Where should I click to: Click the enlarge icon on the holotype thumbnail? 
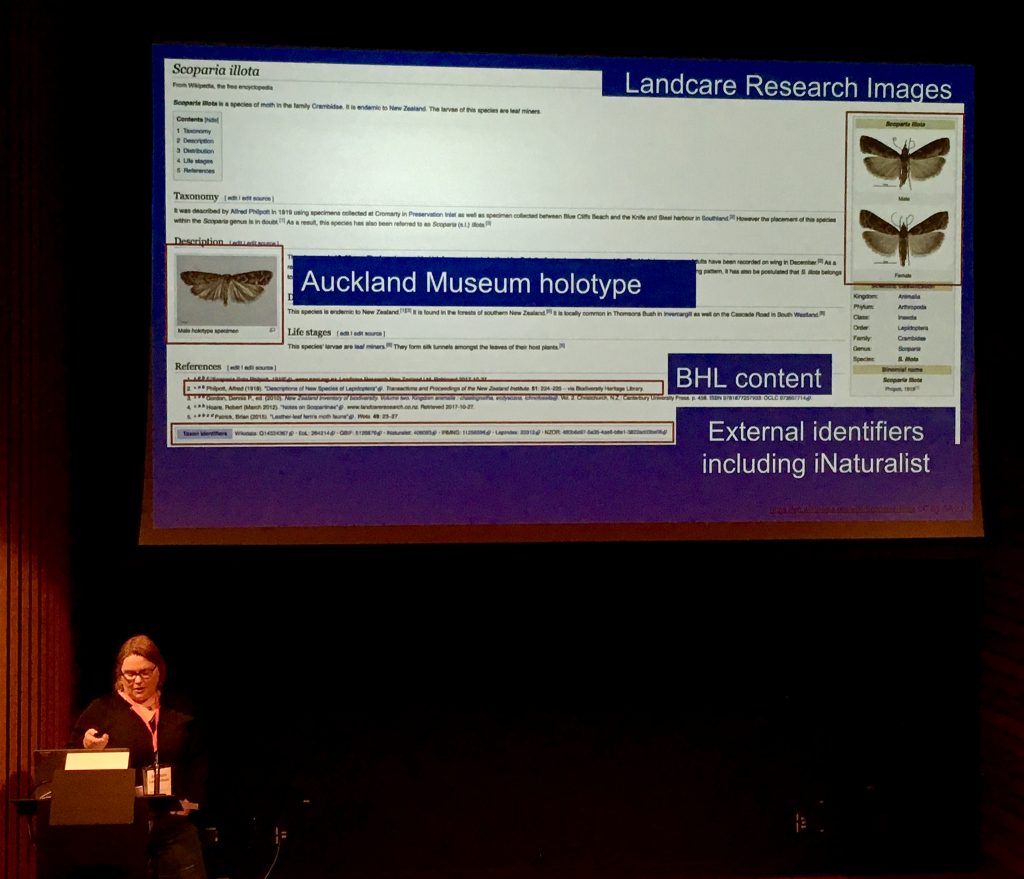click(271, 328)
